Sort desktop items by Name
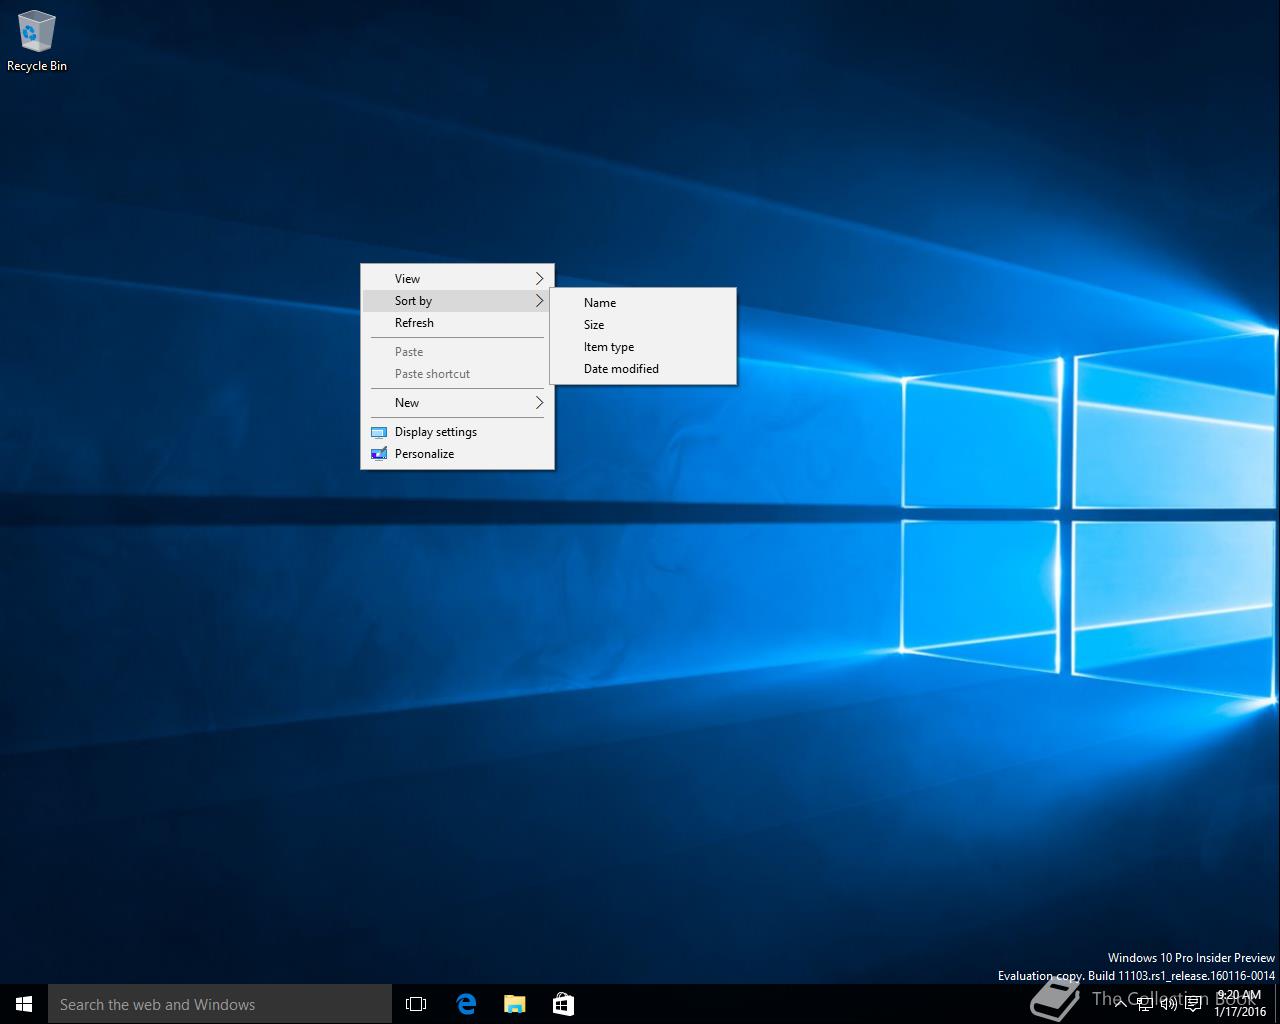1280x1024 pixels. click(x=600, y=303)
